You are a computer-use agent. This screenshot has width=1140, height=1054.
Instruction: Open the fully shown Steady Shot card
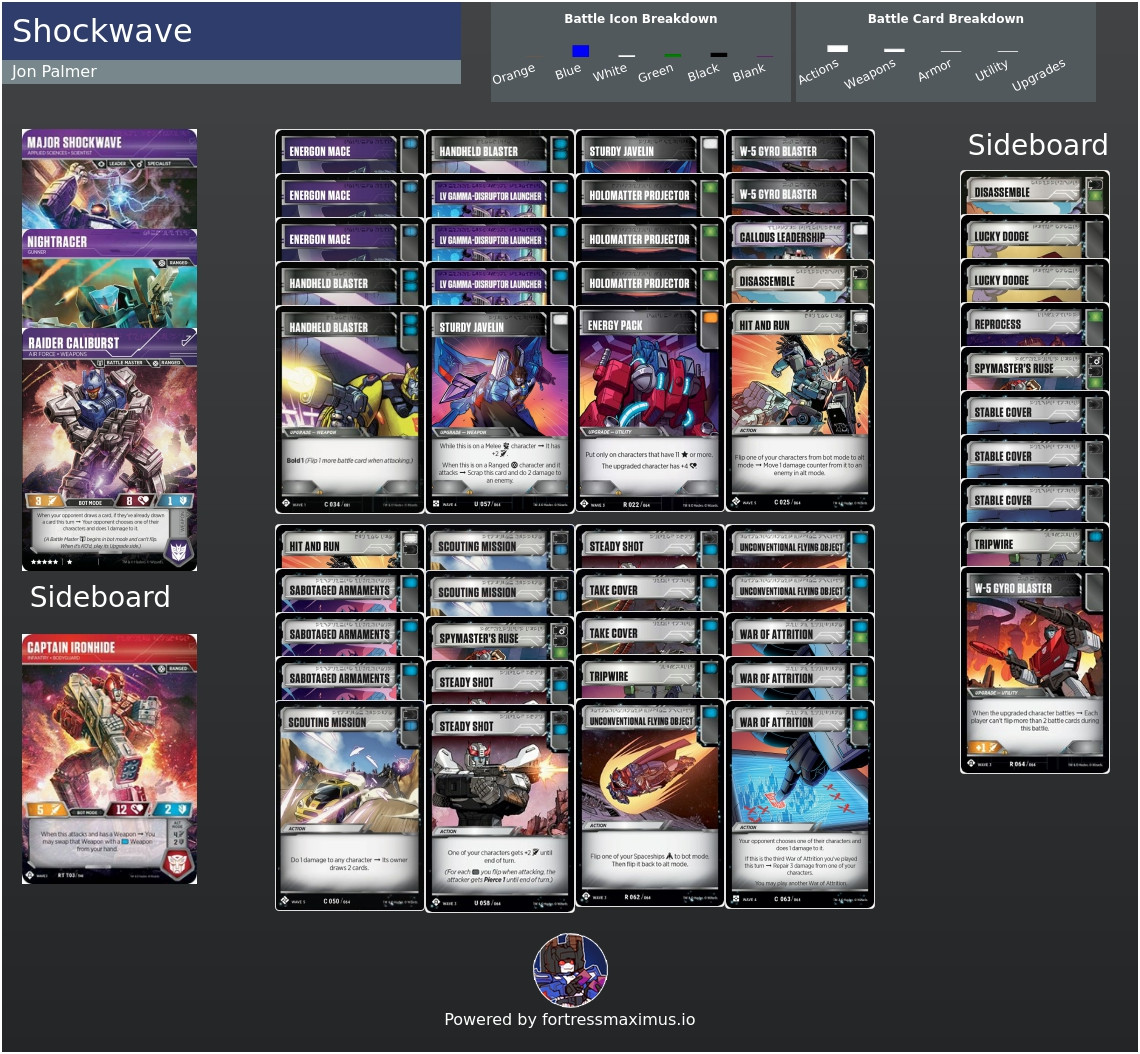coord(499,808)
